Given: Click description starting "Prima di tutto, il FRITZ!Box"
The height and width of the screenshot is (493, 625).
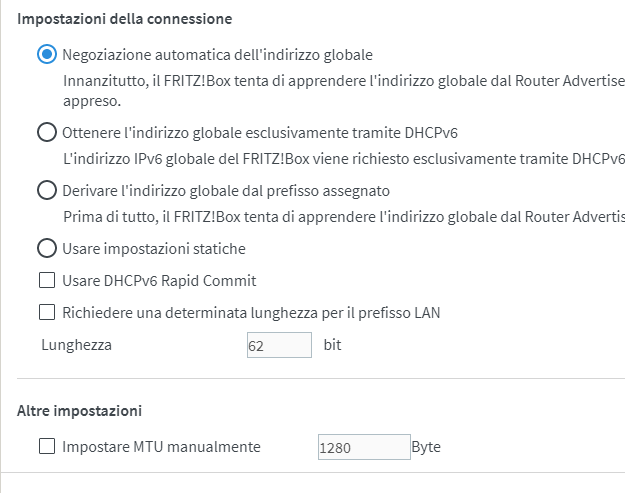Looking at the screenshot, I should click(340, 216).
